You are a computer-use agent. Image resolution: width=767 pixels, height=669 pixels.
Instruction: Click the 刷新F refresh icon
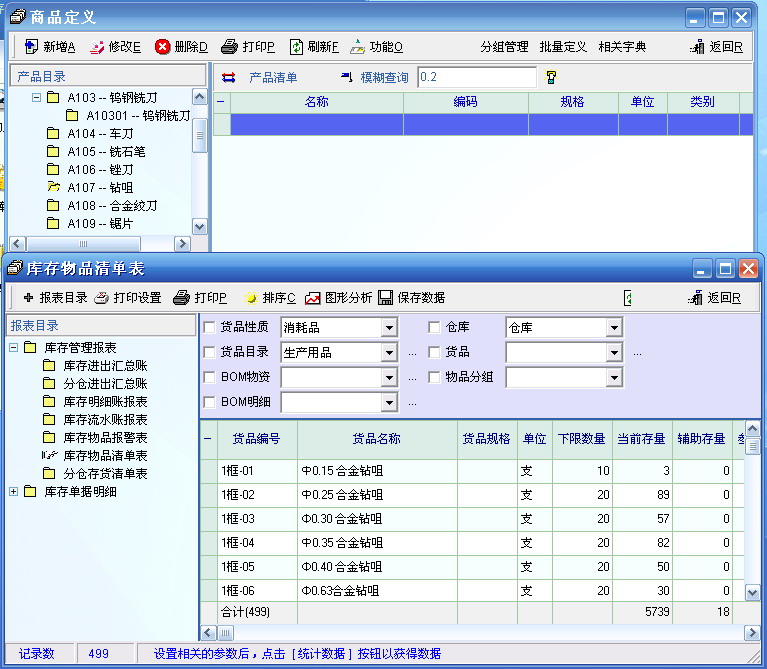[297, 47]
